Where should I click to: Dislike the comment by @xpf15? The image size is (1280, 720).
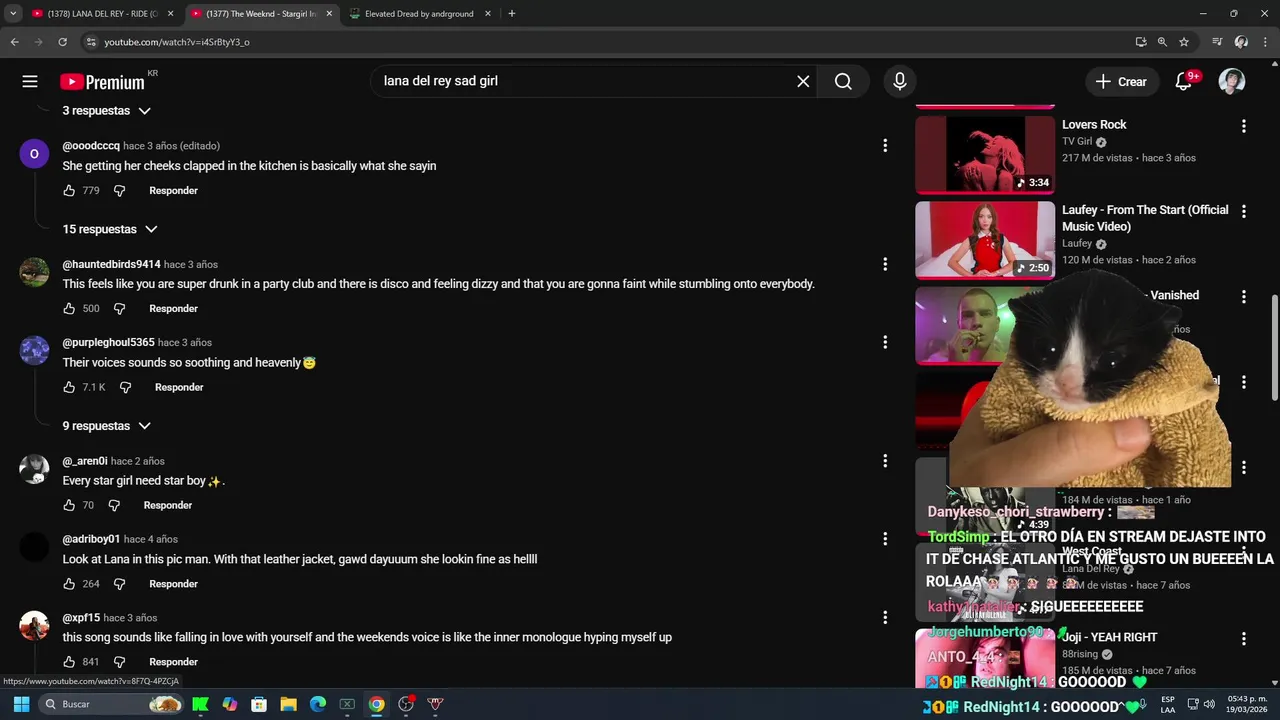point(119,662)
